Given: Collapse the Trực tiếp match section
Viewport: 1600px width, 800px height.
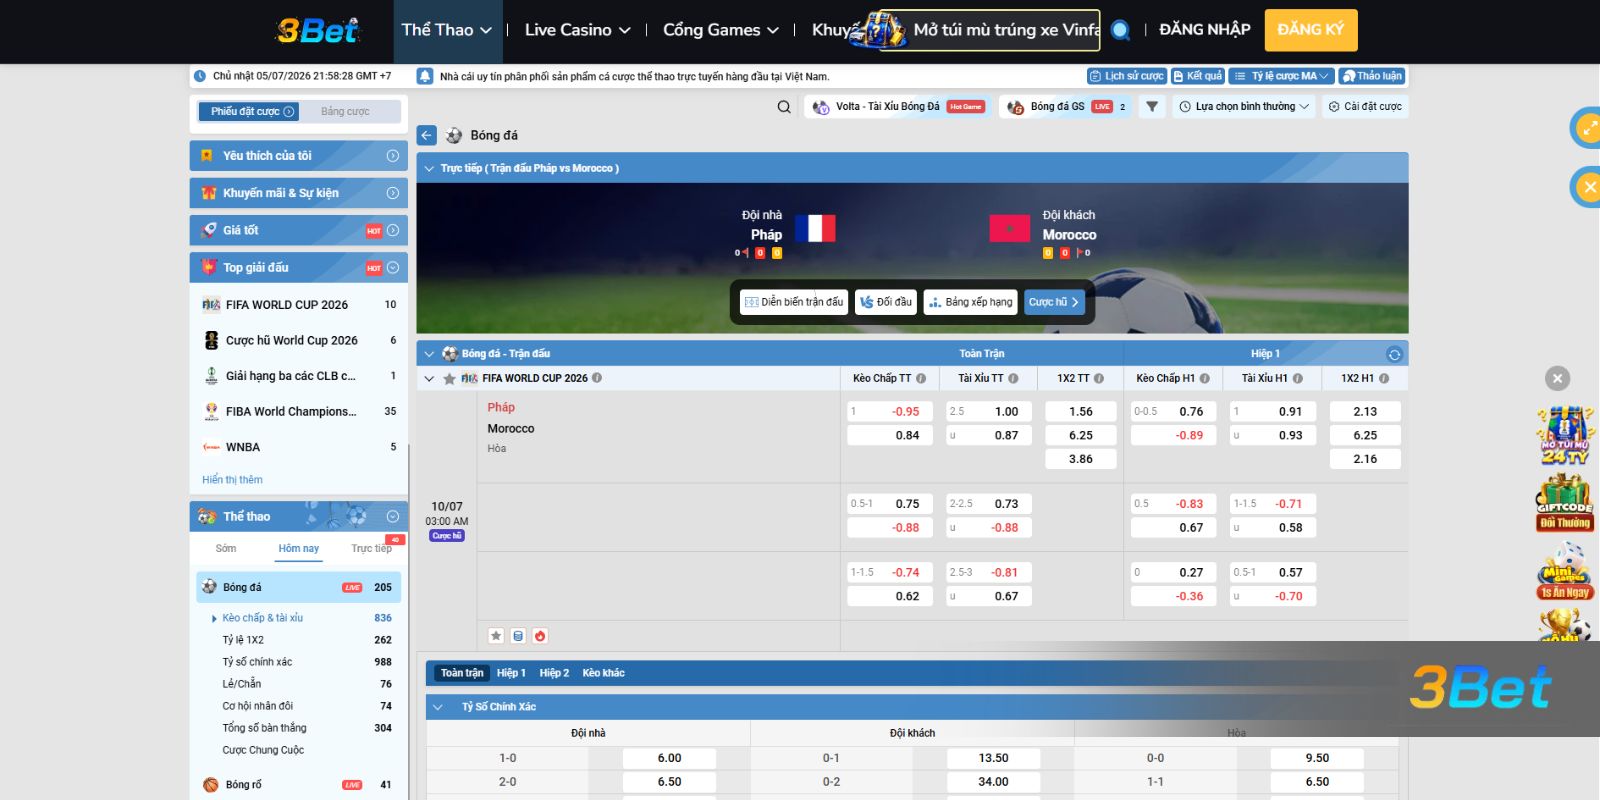Looking at the screenshot, I should pyautogui.click(x=429, y=168).
